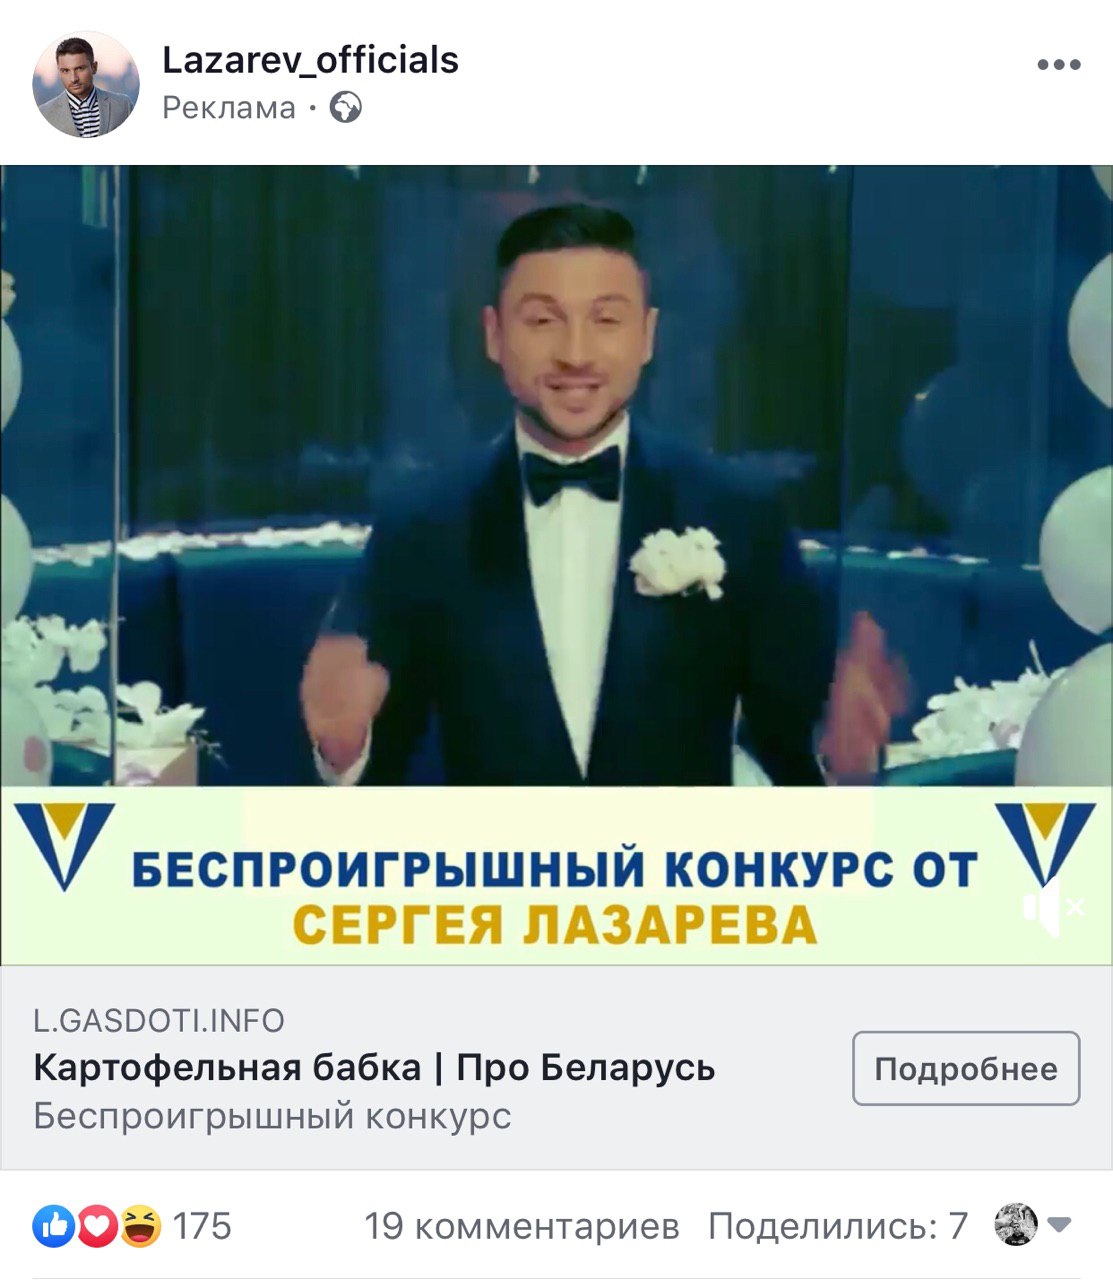Click the Реклама sponsored label
Image resolution: width=1113 pixels, height=1280 pixels.
[229, 108]
